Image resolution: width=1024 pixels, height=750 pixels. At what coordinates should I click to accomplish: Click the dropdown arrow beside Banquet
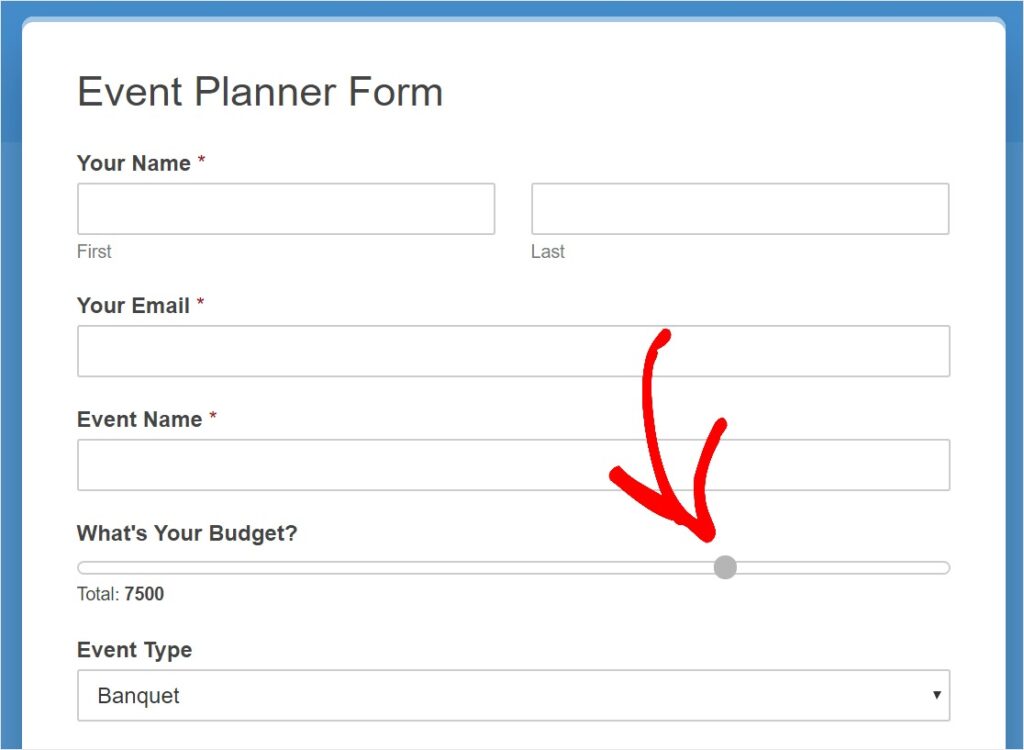pos(938,694)
